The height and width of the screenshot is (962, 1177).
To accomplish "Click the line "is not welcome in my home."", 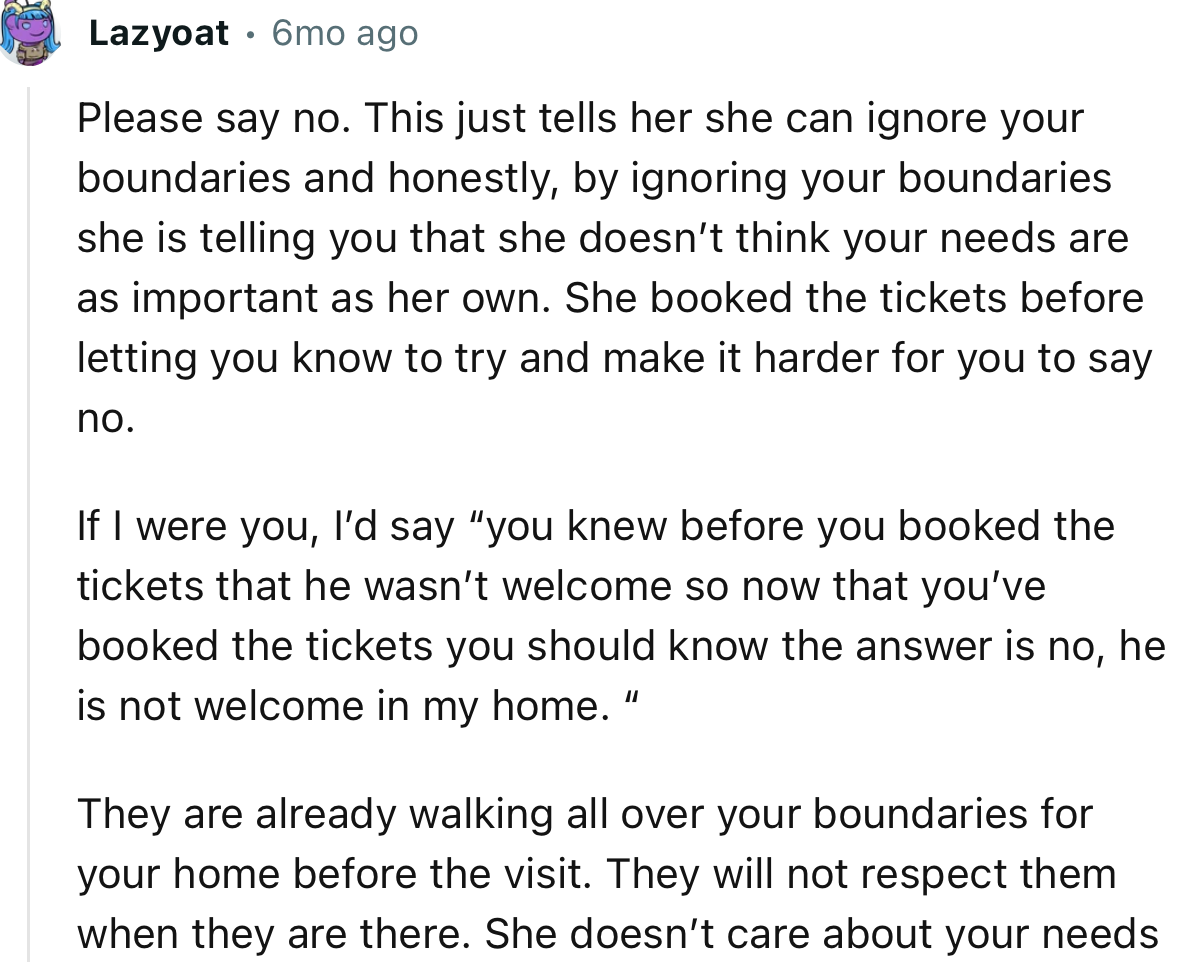I will click(340, 706).
